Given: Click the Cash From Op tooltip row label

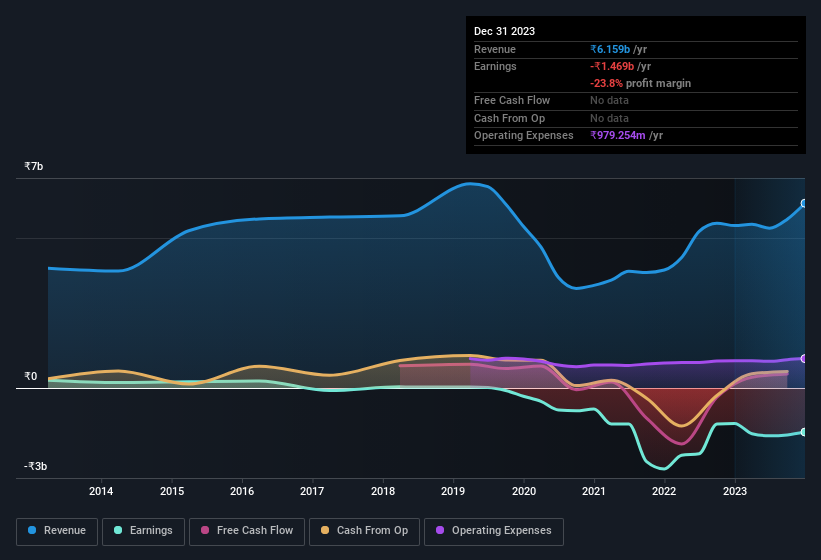Looking at the screenshot, I should [509, 118].
